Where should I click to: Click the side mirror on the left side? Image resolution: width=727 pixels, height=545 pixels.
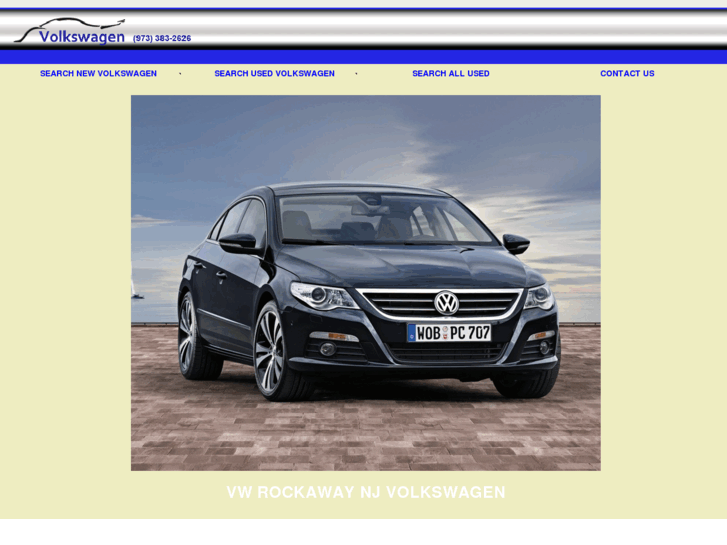click(238, 243)
